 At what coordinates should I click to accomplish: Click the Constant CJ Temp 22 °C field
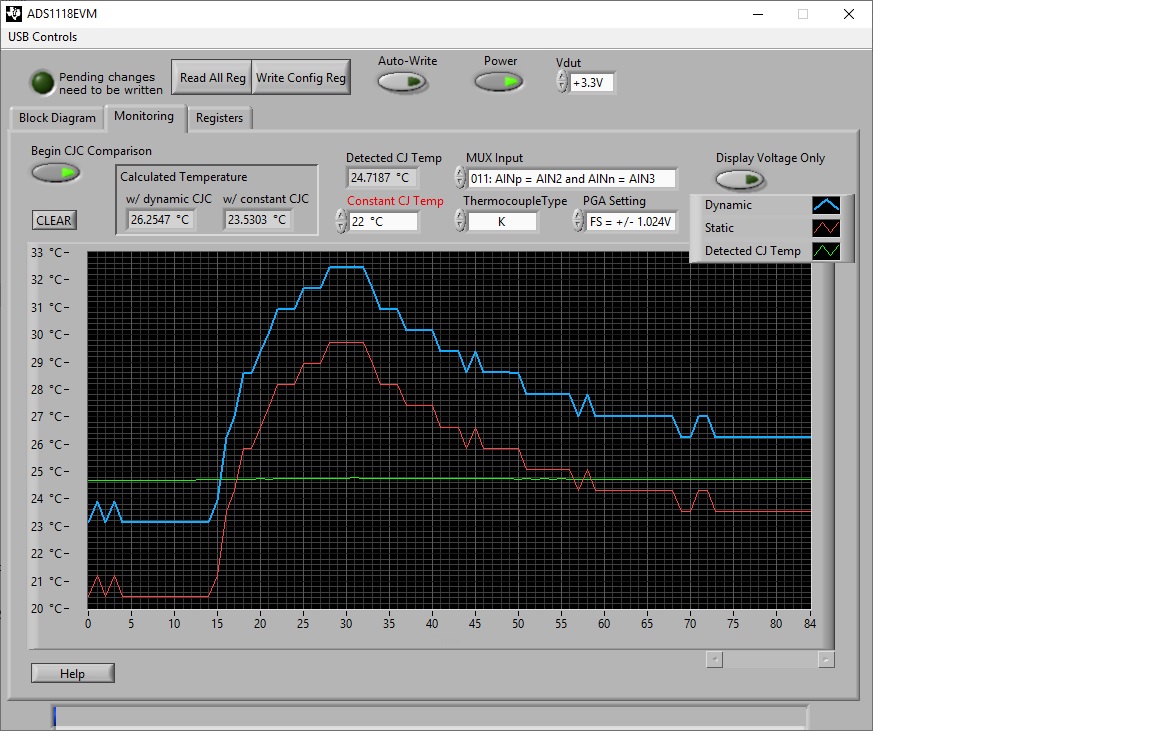tap(384, 221)
